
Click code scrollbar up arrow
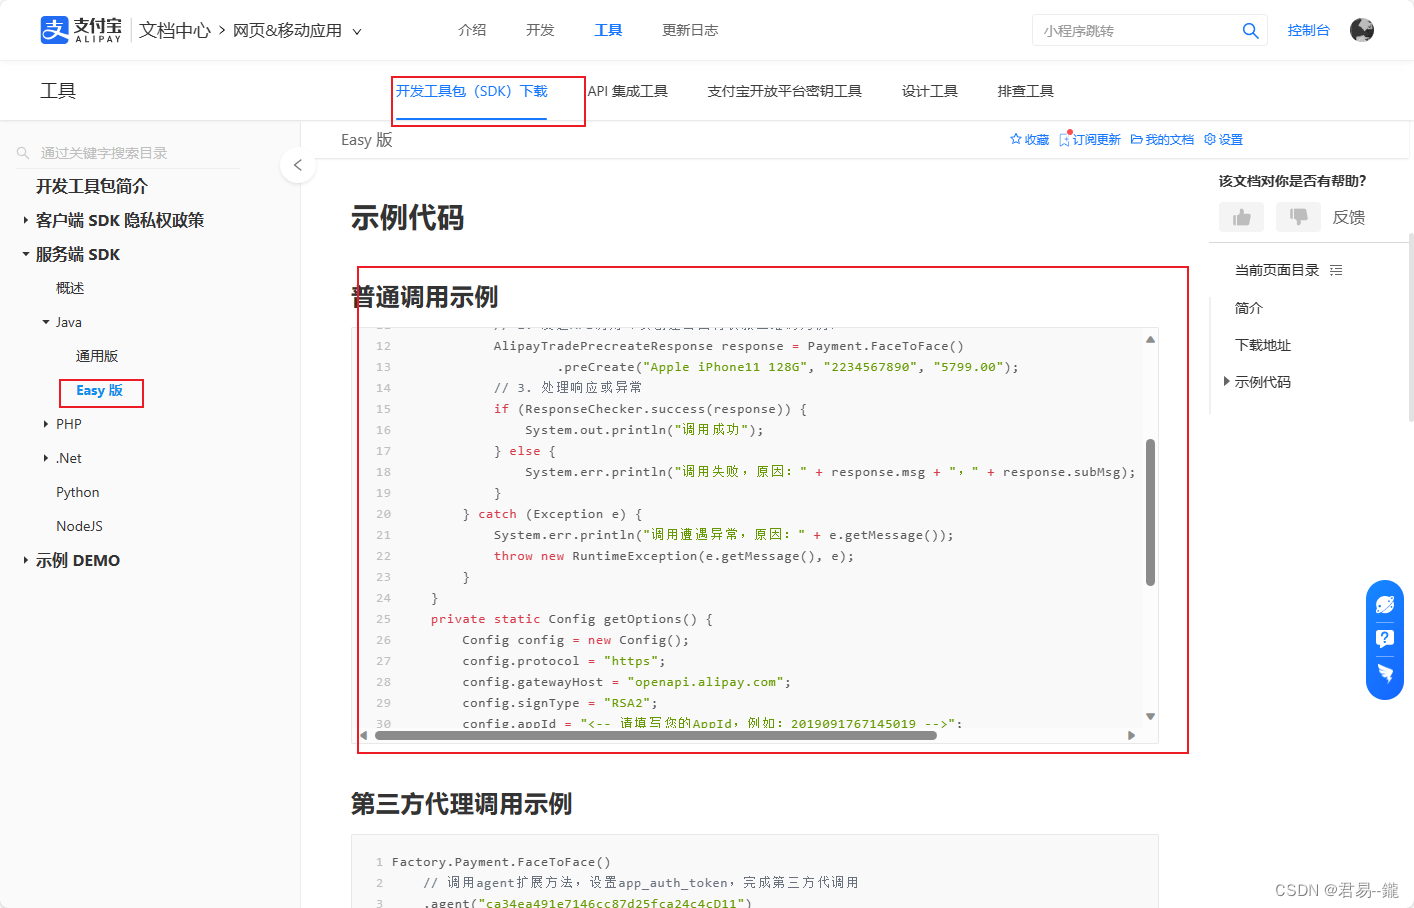1150,340
